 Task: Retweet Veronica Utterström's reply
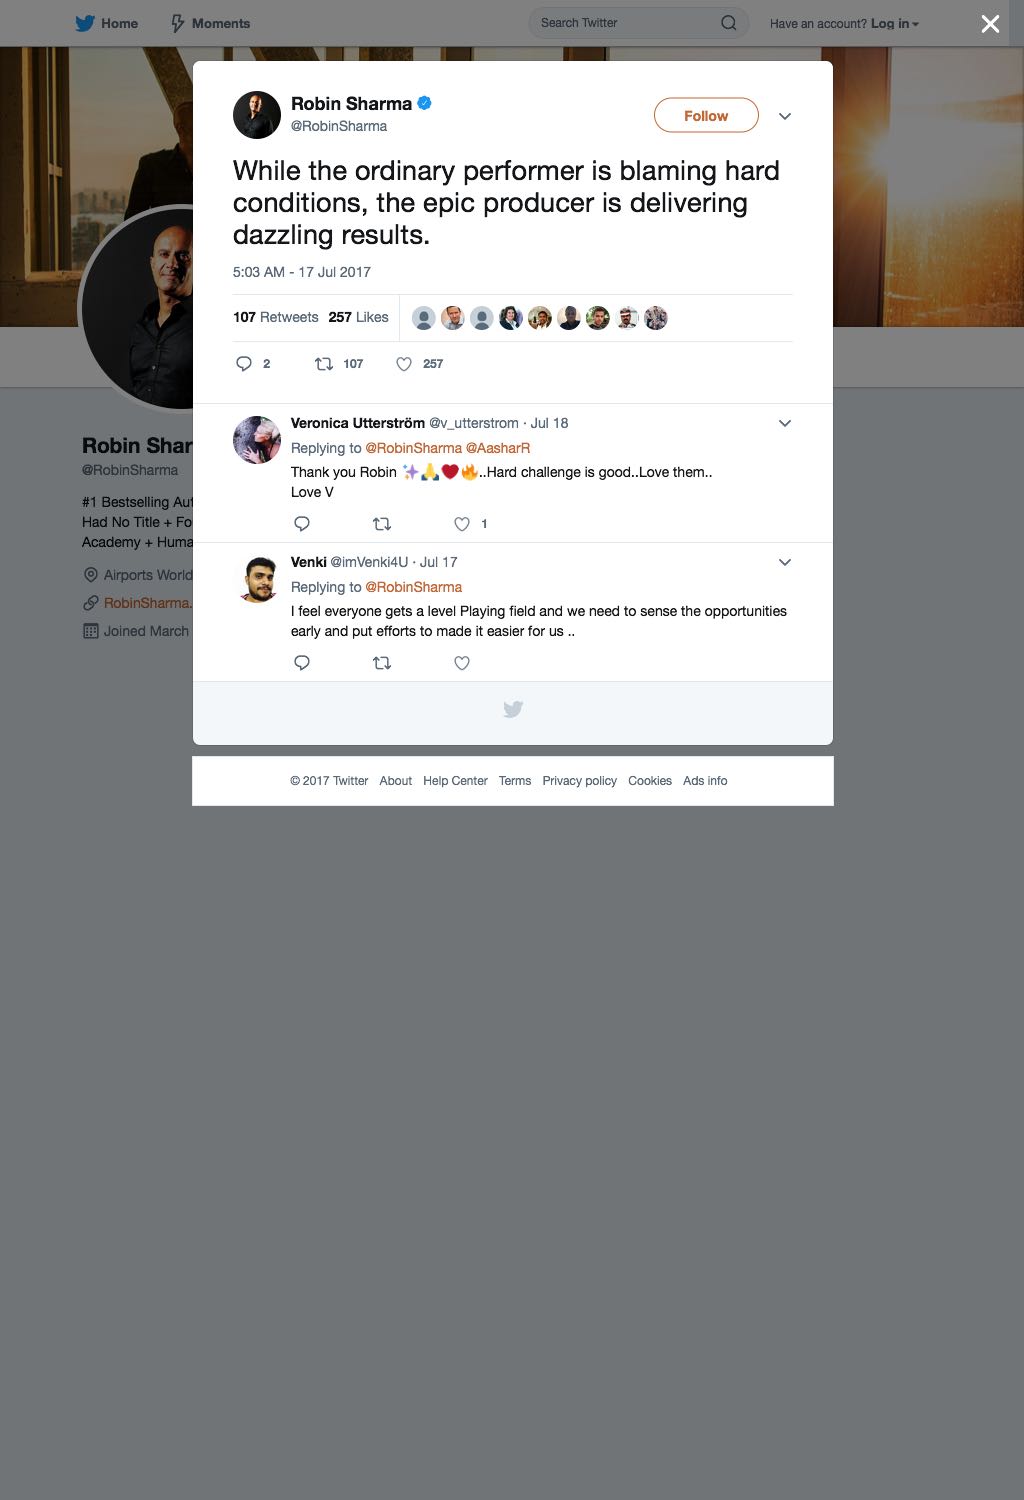click(x=382, y=524)
